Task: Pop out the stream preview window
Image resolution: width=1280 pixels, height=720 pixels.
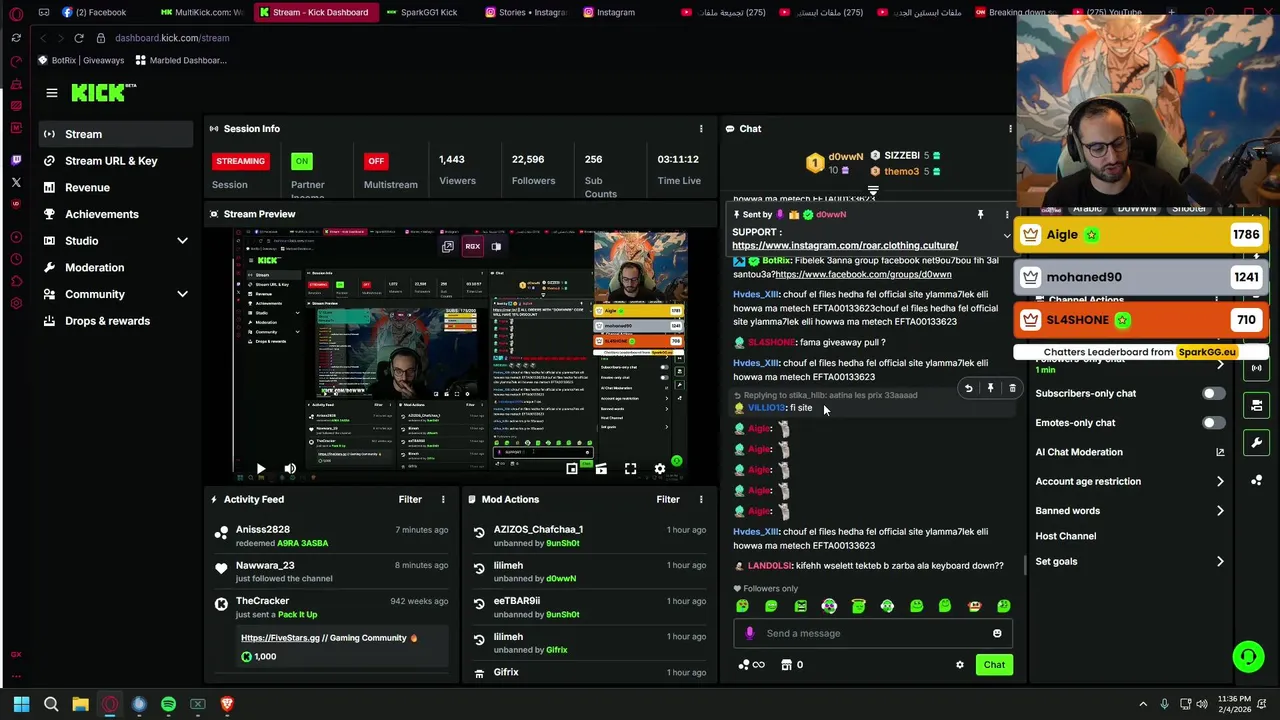Action: (448, 246)
